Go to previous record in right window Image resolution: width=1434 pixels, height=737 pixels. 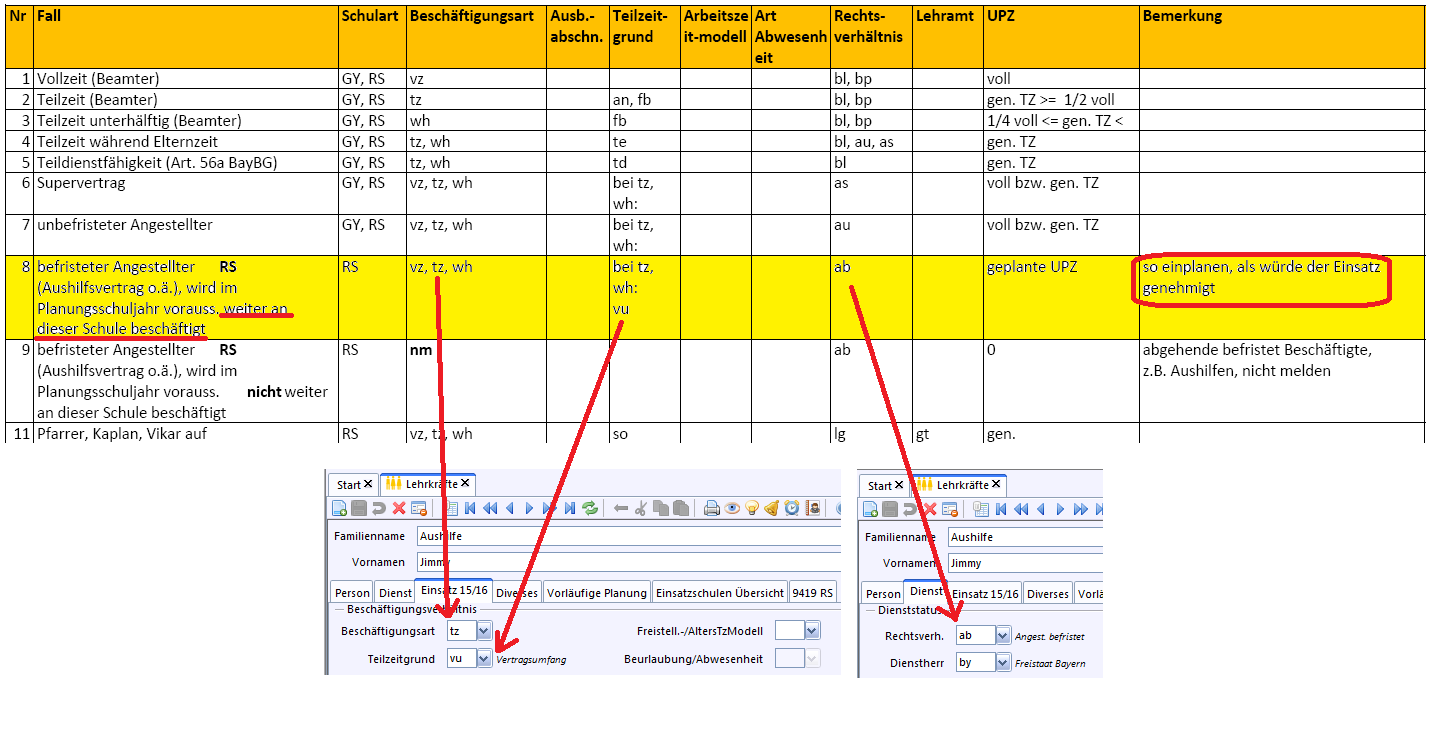(x=1041, y=509)
